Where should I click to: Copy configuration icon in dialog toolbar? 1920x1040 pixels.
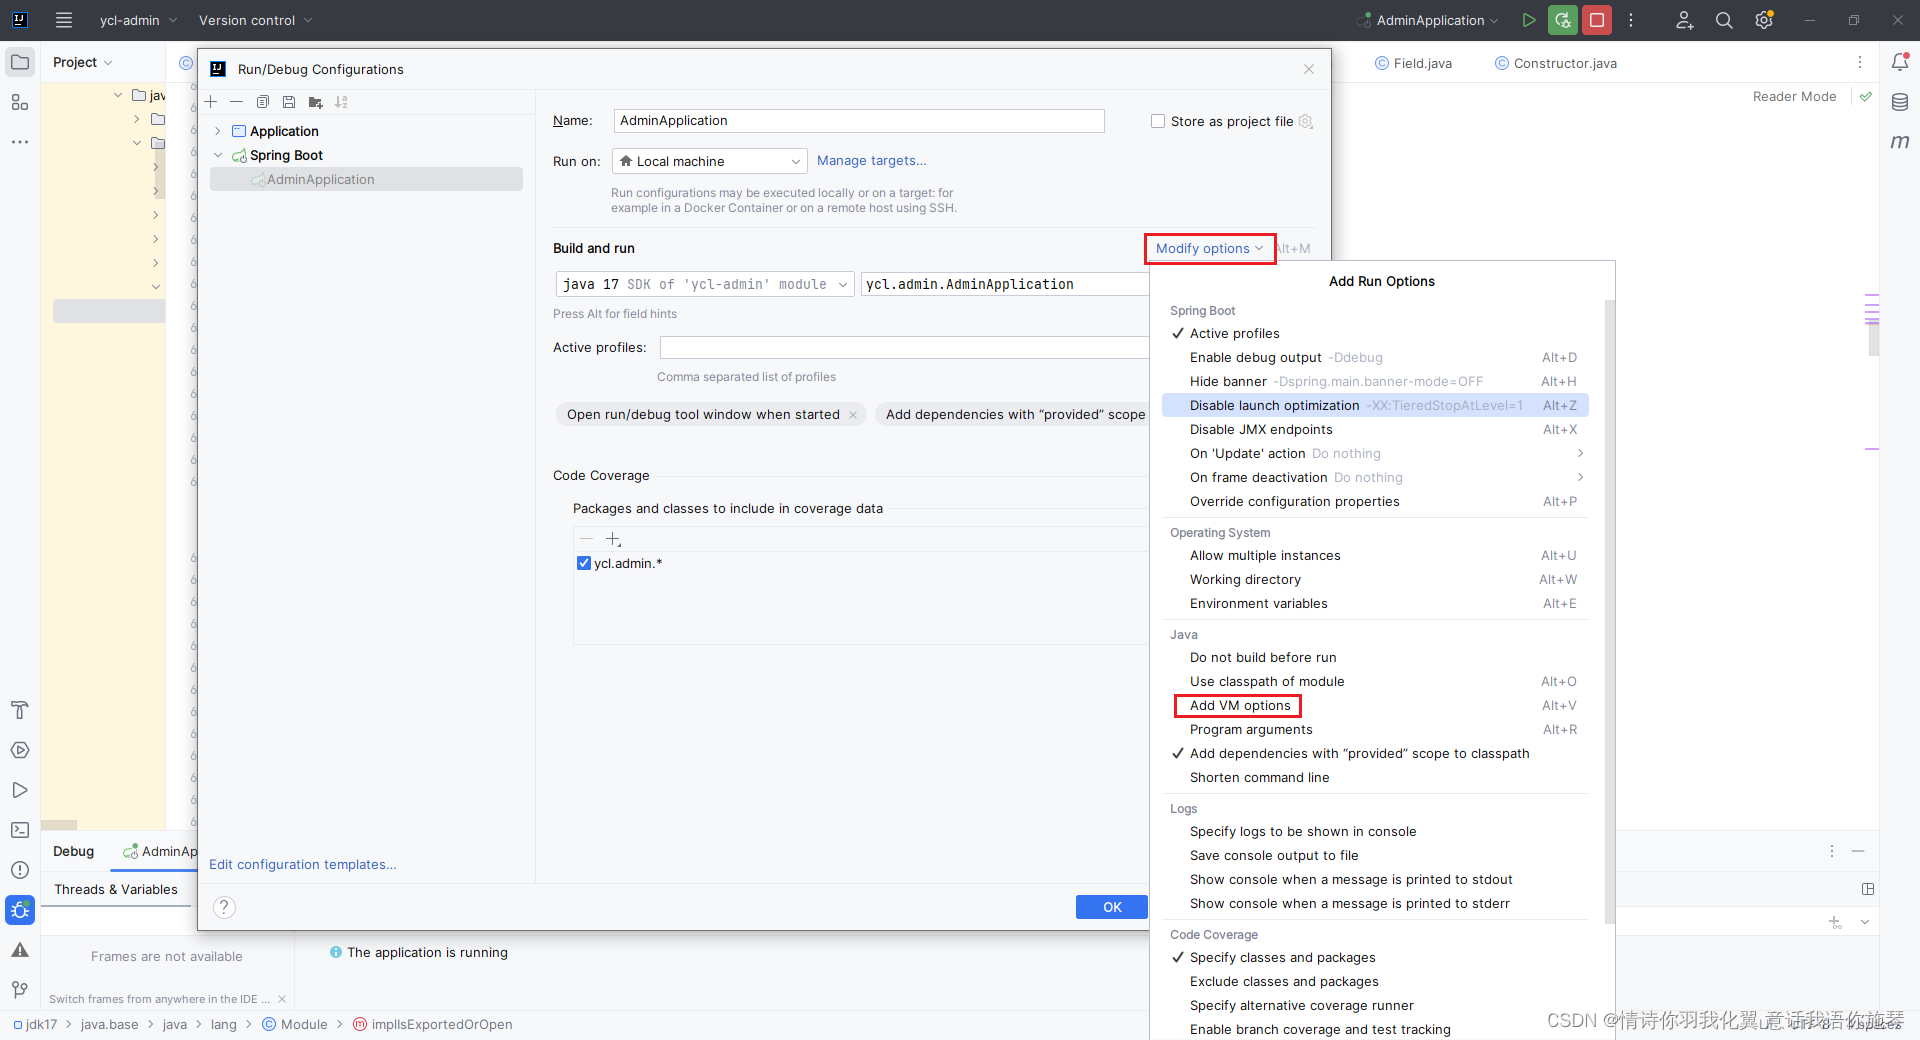click(263, 102)
